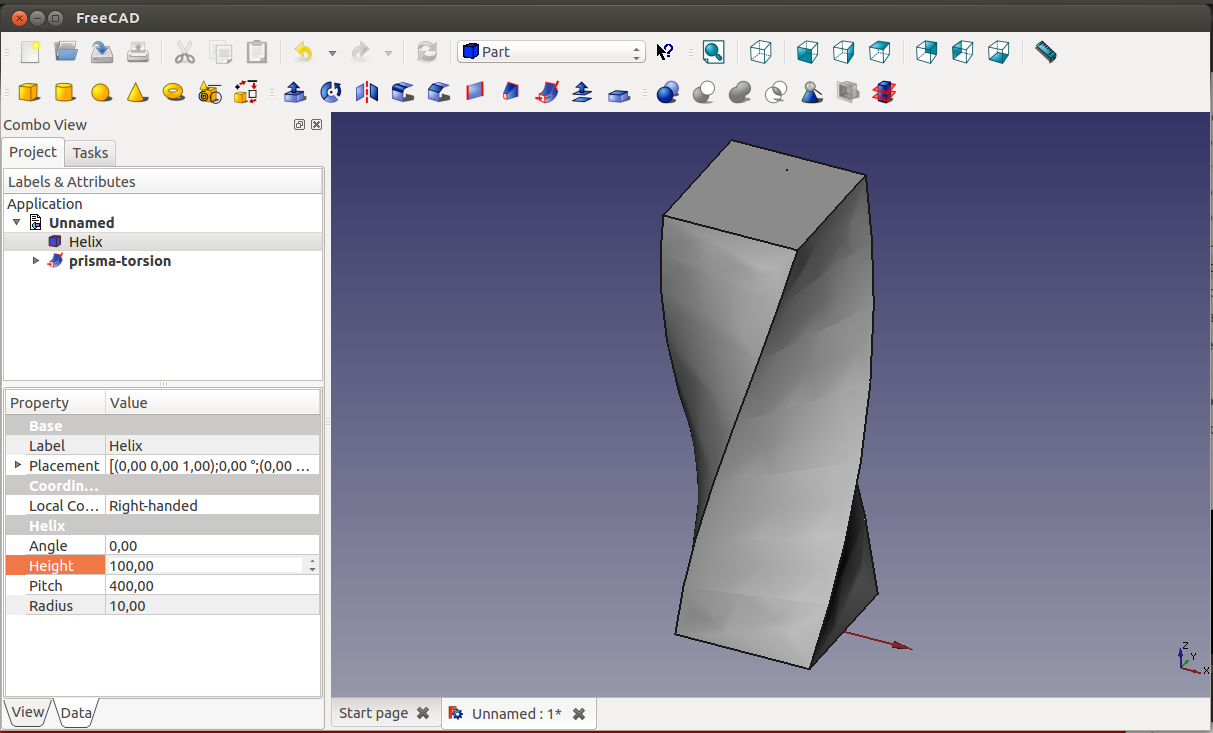Click the What's This help cursor icon
Viewport: 1213px width, 733px height.
tap(665, 52)
